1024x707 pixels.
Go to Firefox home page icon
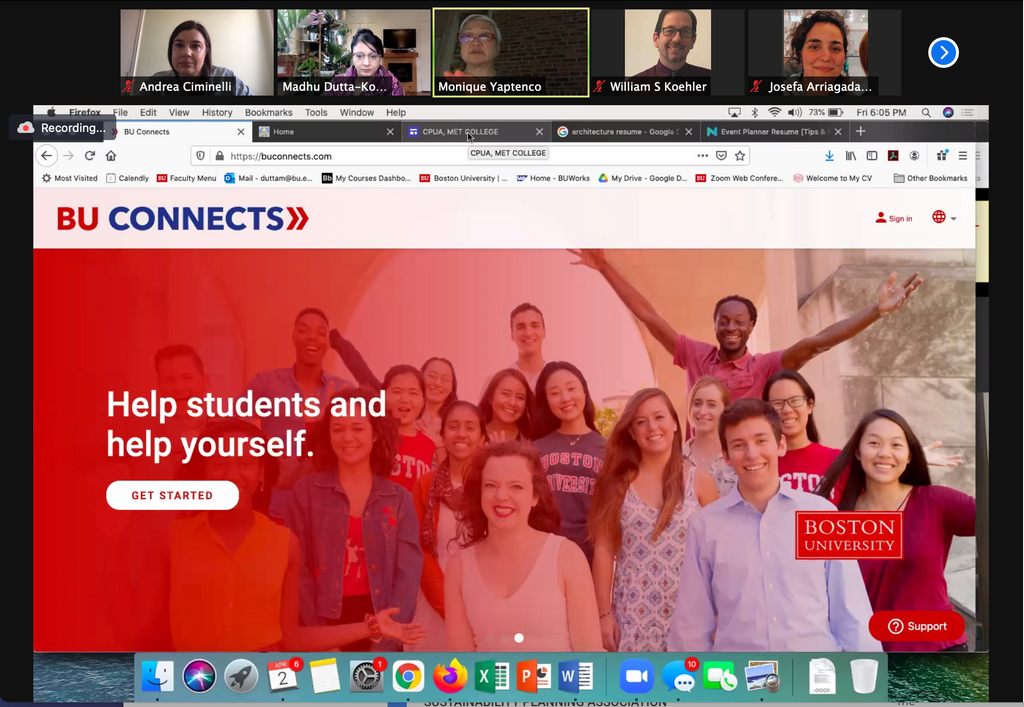click(x=111, y=156)
